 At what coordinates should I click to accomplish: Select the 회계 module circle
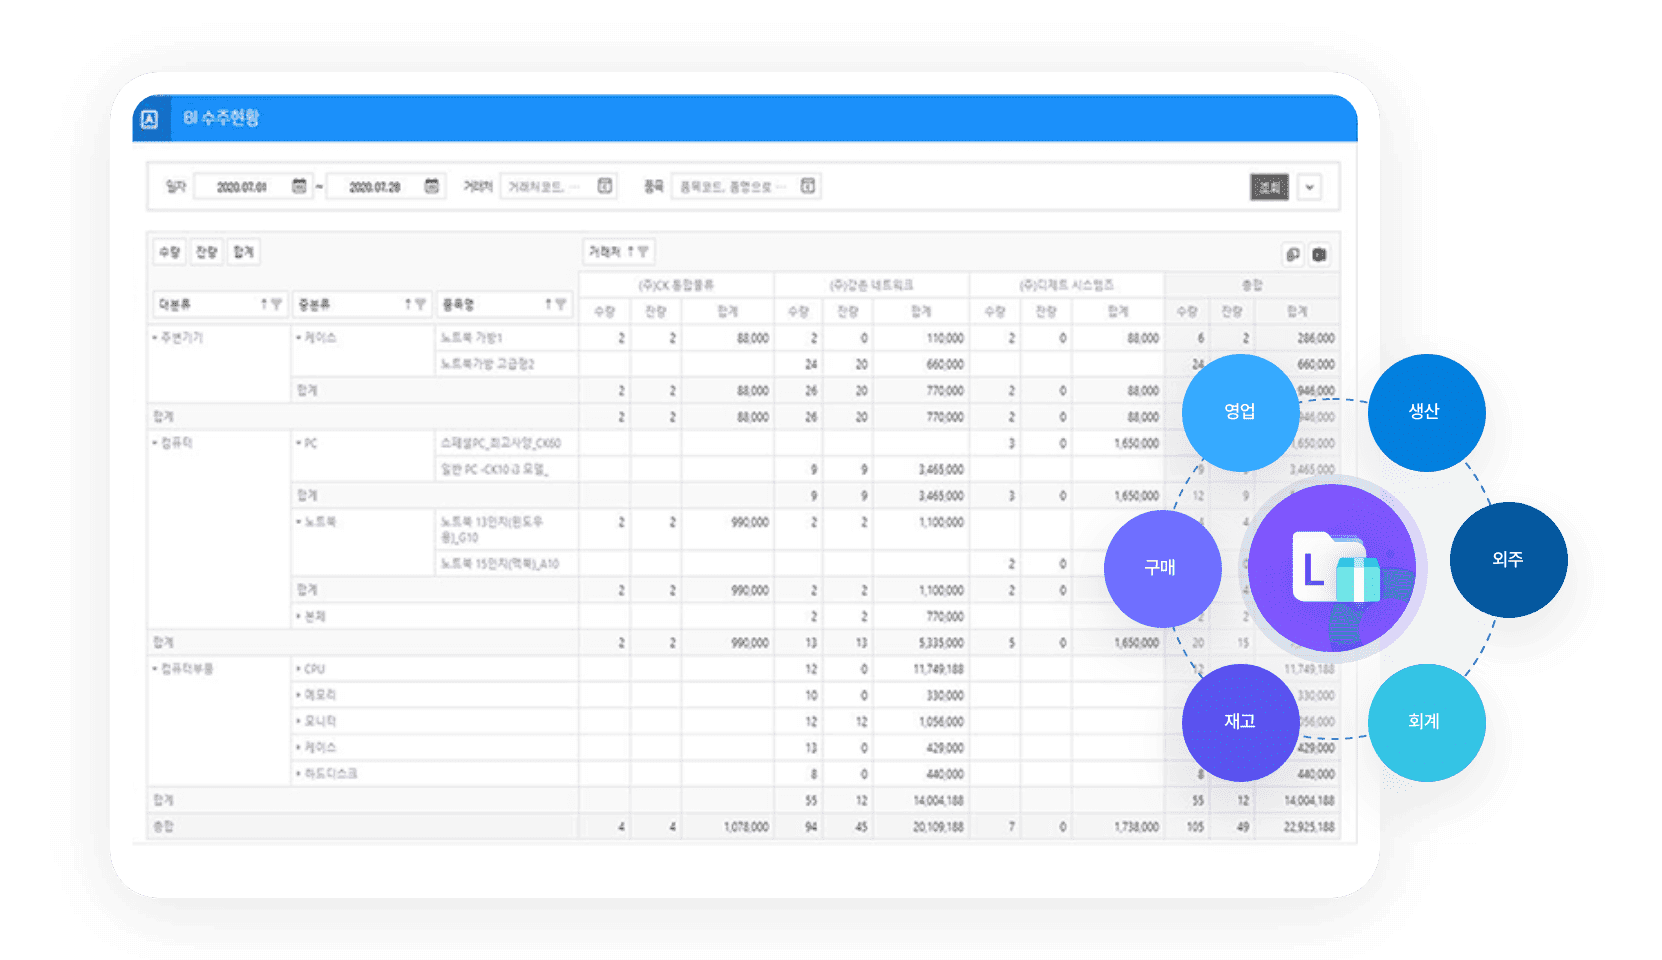pos(1426,722)
